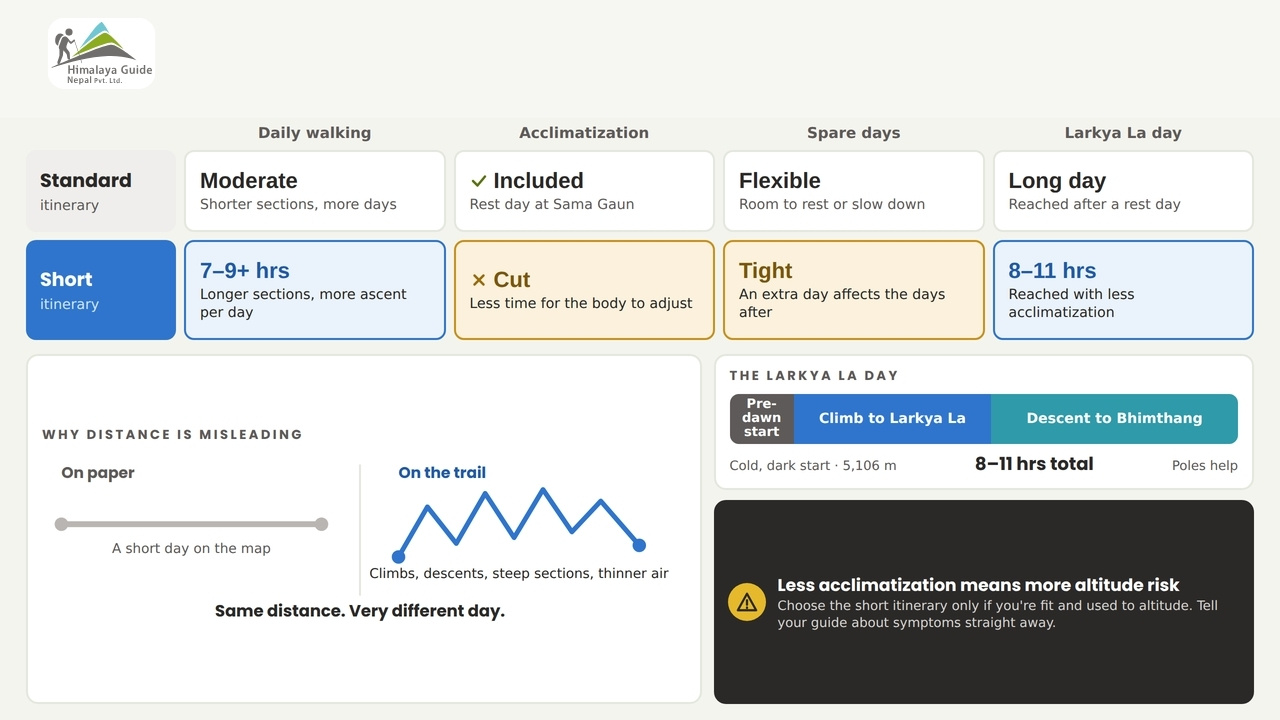The height and width of the screenshot is (720, 1280).
Task: Click the 'Climbs, descents, steep sections, thinner air' caption
Action: click(x=519, y=573)
